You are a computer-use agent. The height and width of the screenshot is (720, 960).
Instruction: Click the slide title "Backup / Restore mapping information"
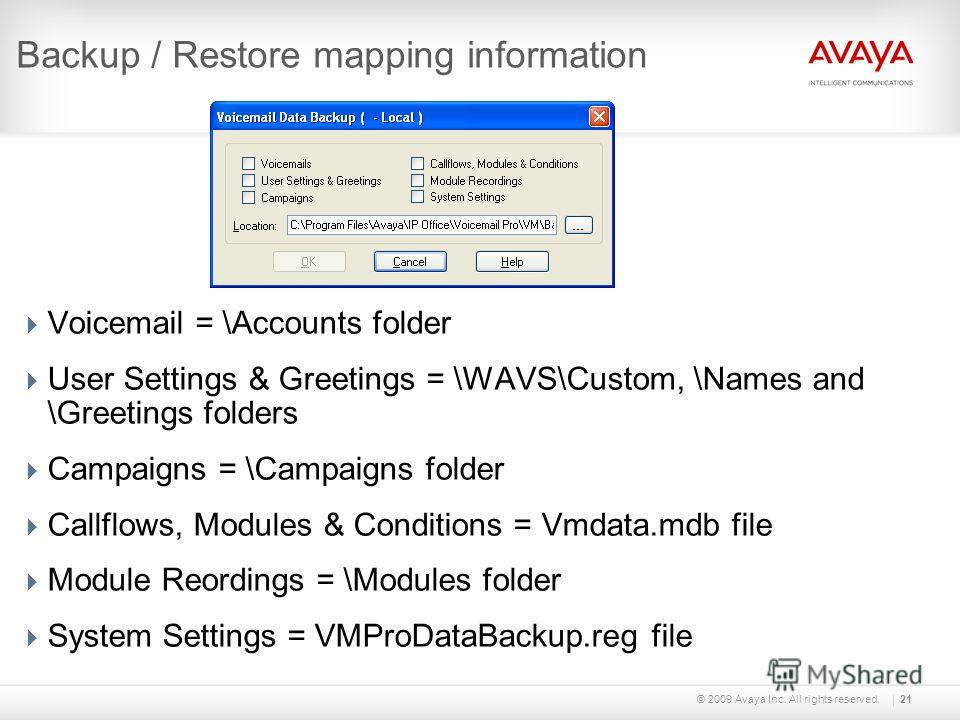[332, 55]
